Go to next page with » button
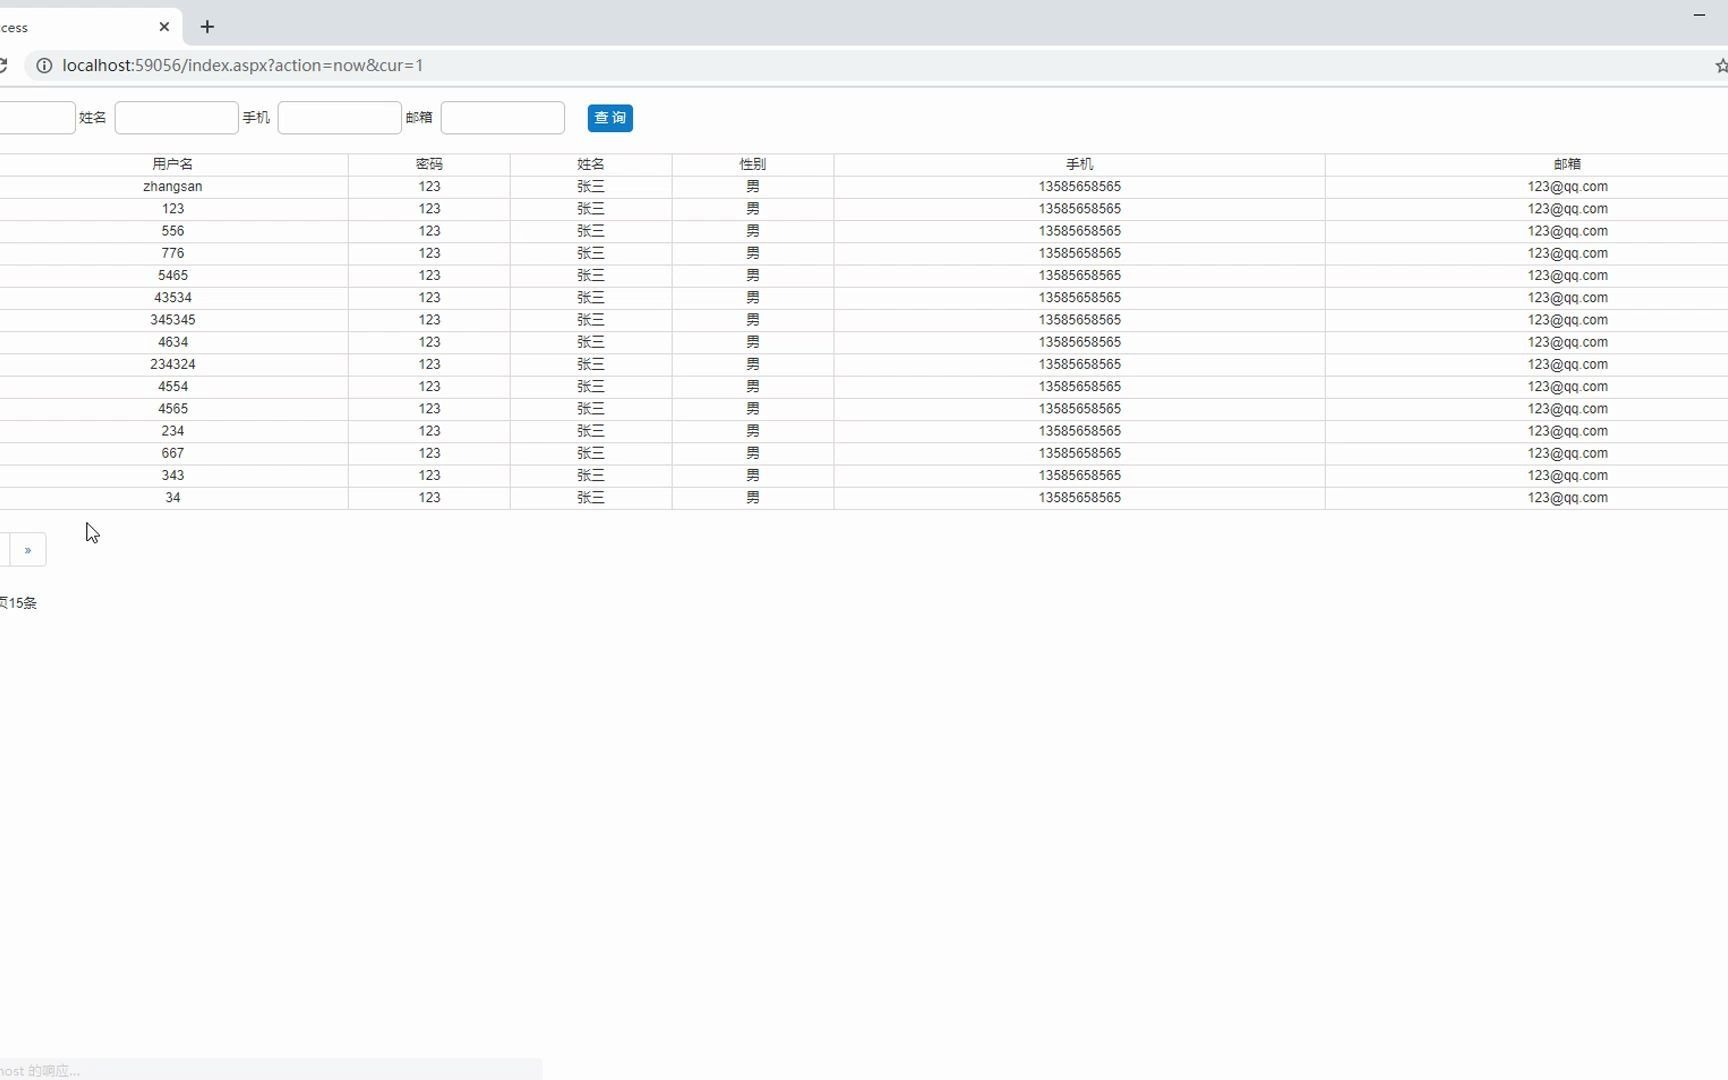 tap(28, 550)
